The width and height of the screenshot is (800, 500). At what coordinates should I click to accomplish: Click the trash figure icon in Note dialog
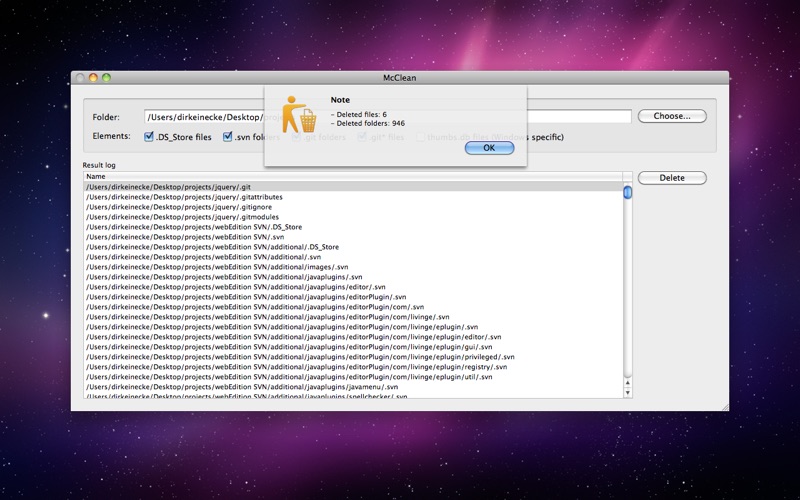pos(299,114)
